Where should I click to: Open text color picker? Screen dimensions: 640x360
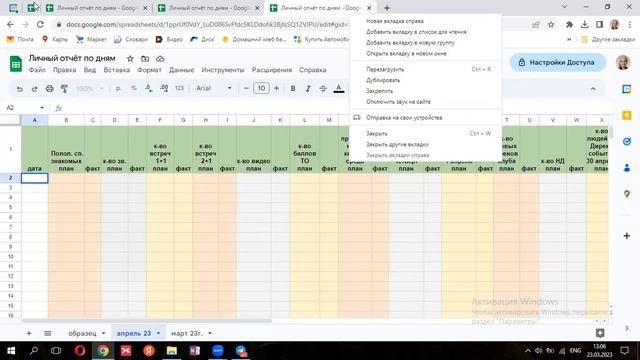[338, 89]
